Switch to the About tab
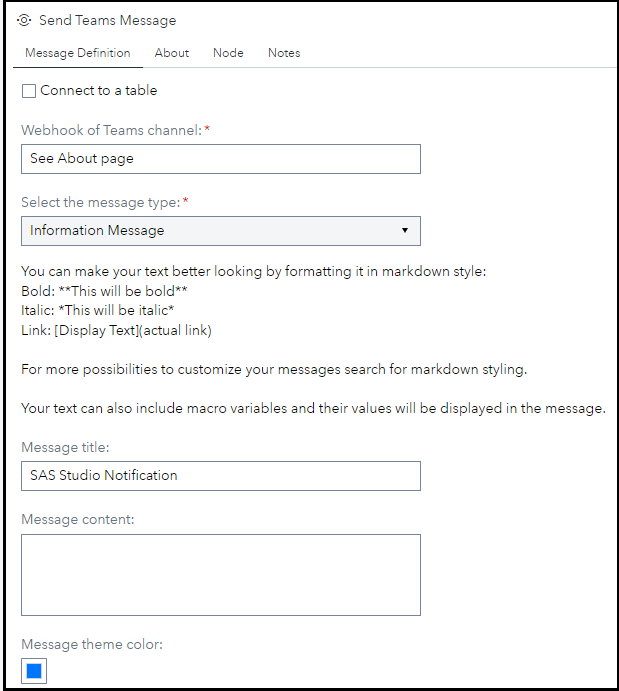 point(171,53)
